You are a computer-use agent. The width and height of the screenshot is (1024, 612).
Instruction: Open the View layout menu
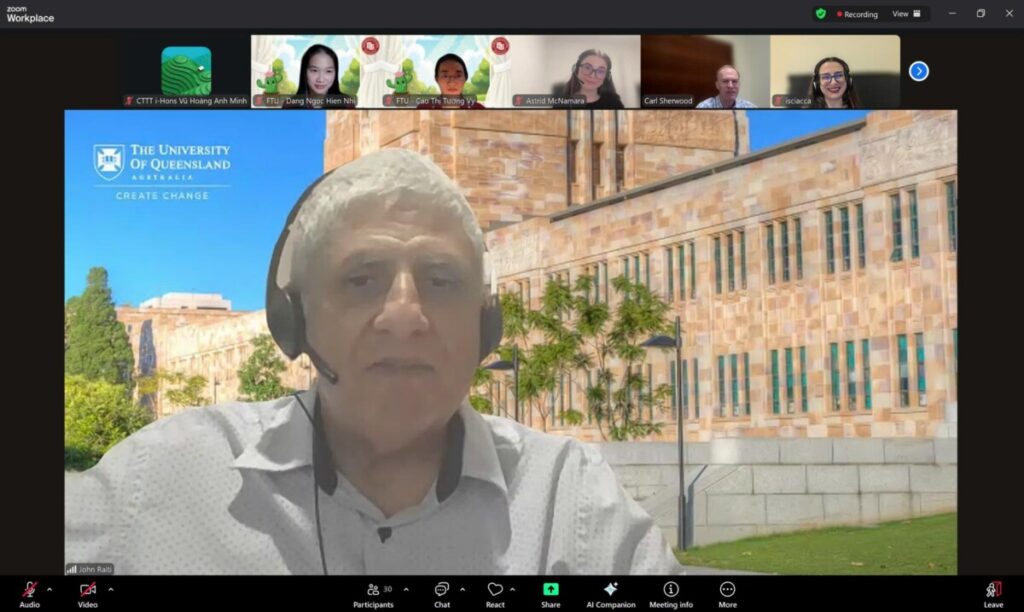pyautogui.click(x=905, y=14)
